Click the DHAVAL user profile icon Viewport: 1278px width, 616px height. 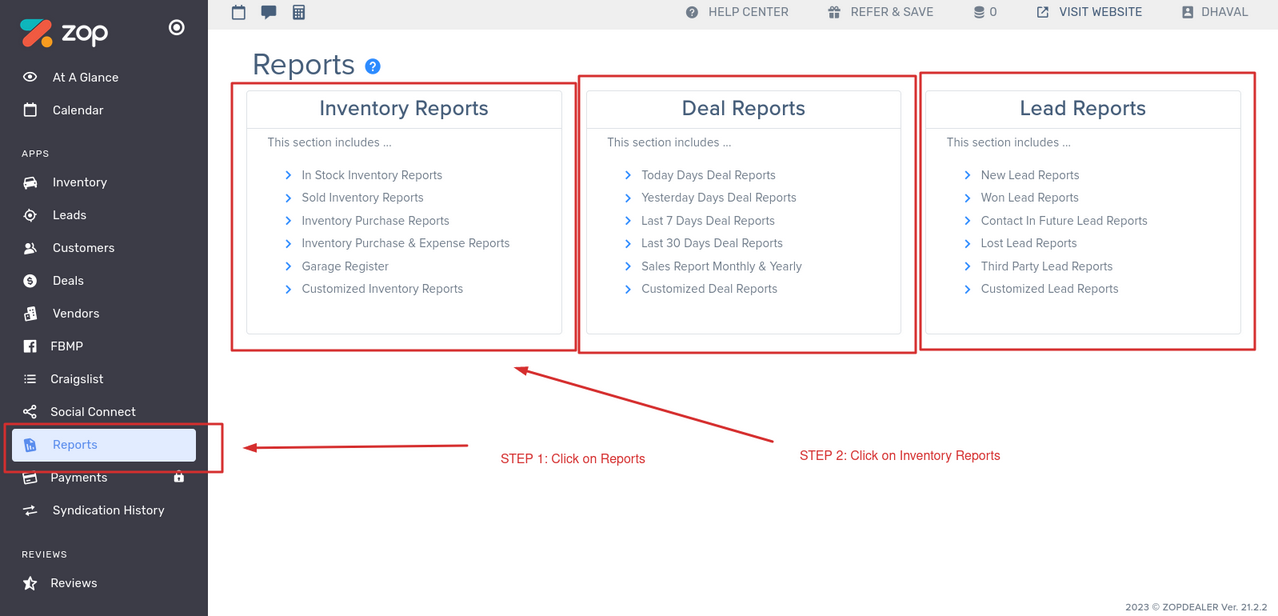point(1188,12)
